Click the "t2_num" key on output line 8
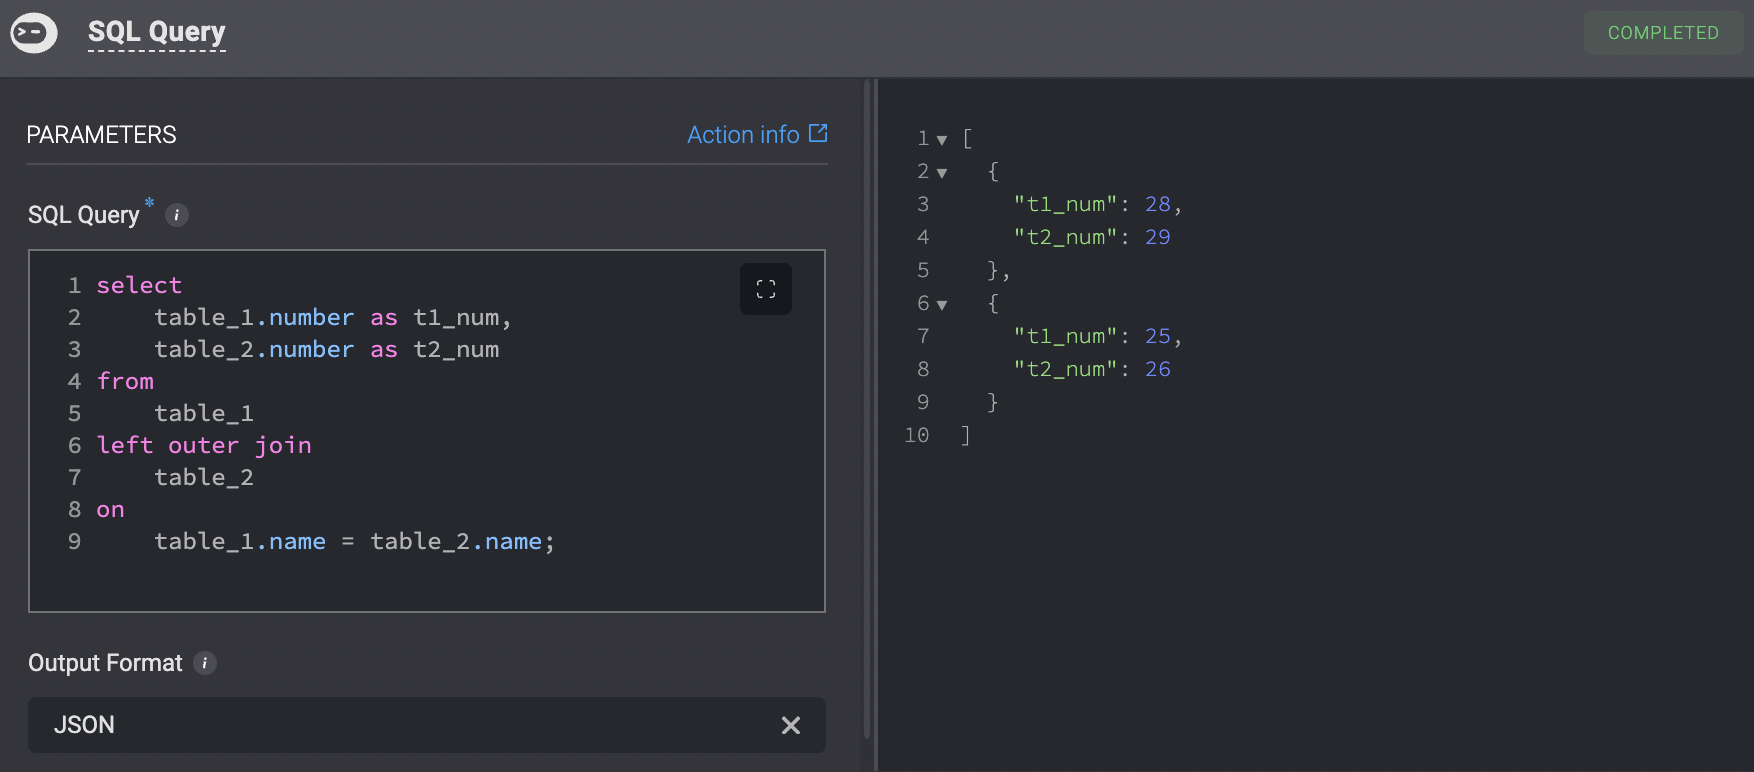Image resolution: width=1754 pixels, height=772 pixels. click(1065, 369)
